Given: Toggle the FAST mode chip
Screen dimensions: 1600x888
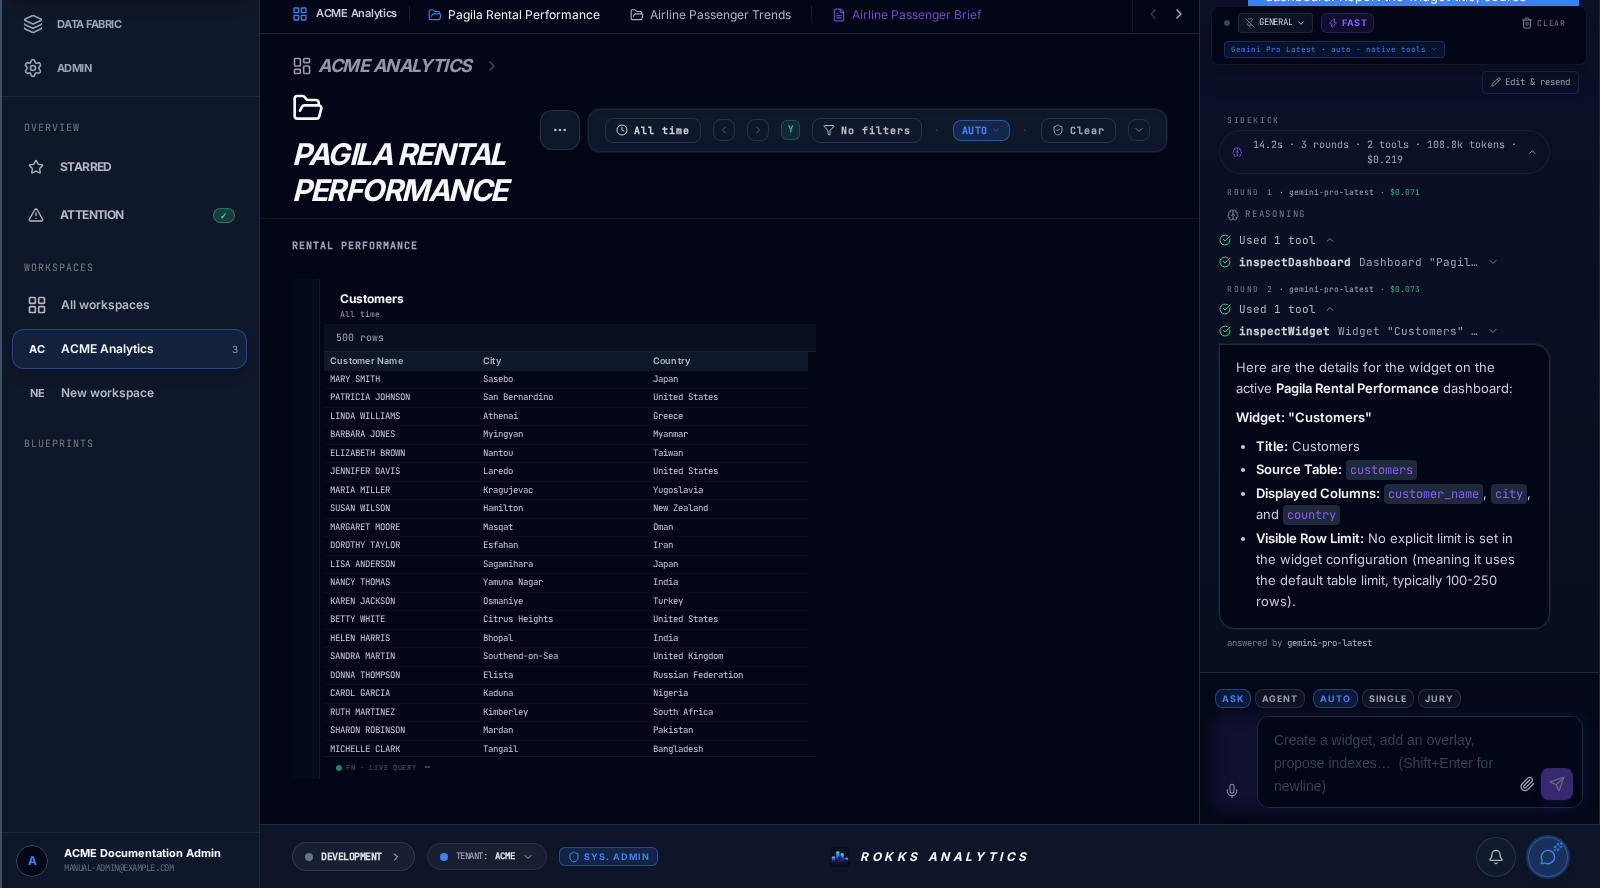Looking at the screenshot, I should [x=1347, y=23].
